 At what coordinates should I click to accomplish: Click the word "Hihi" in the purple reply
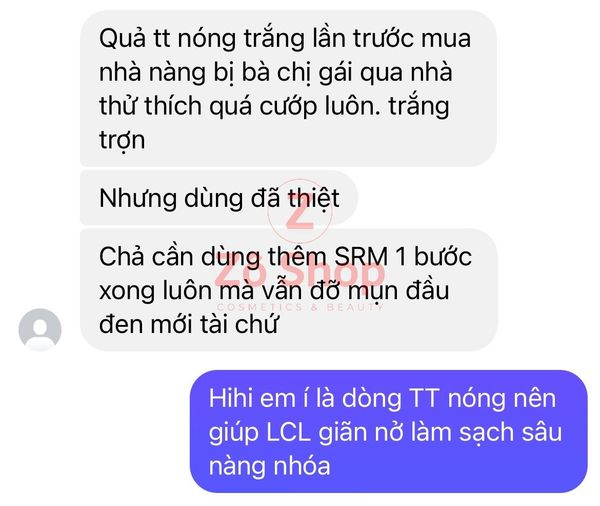pyautogui.click(x=231, y=398)
